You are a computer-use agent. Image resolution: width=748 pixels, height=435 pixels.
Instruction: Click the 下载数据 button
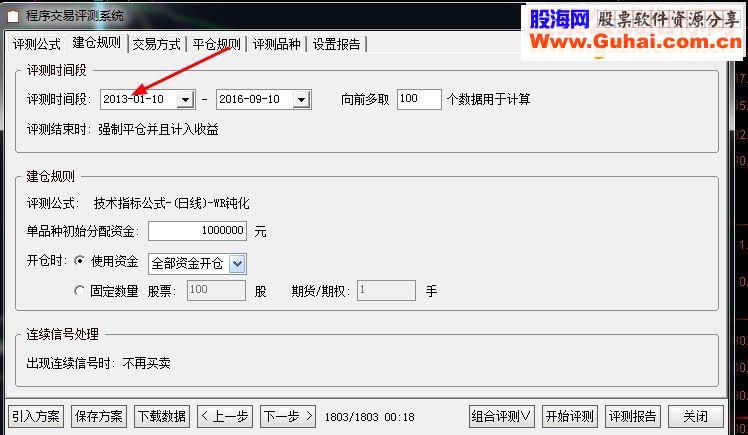(162, 416)
